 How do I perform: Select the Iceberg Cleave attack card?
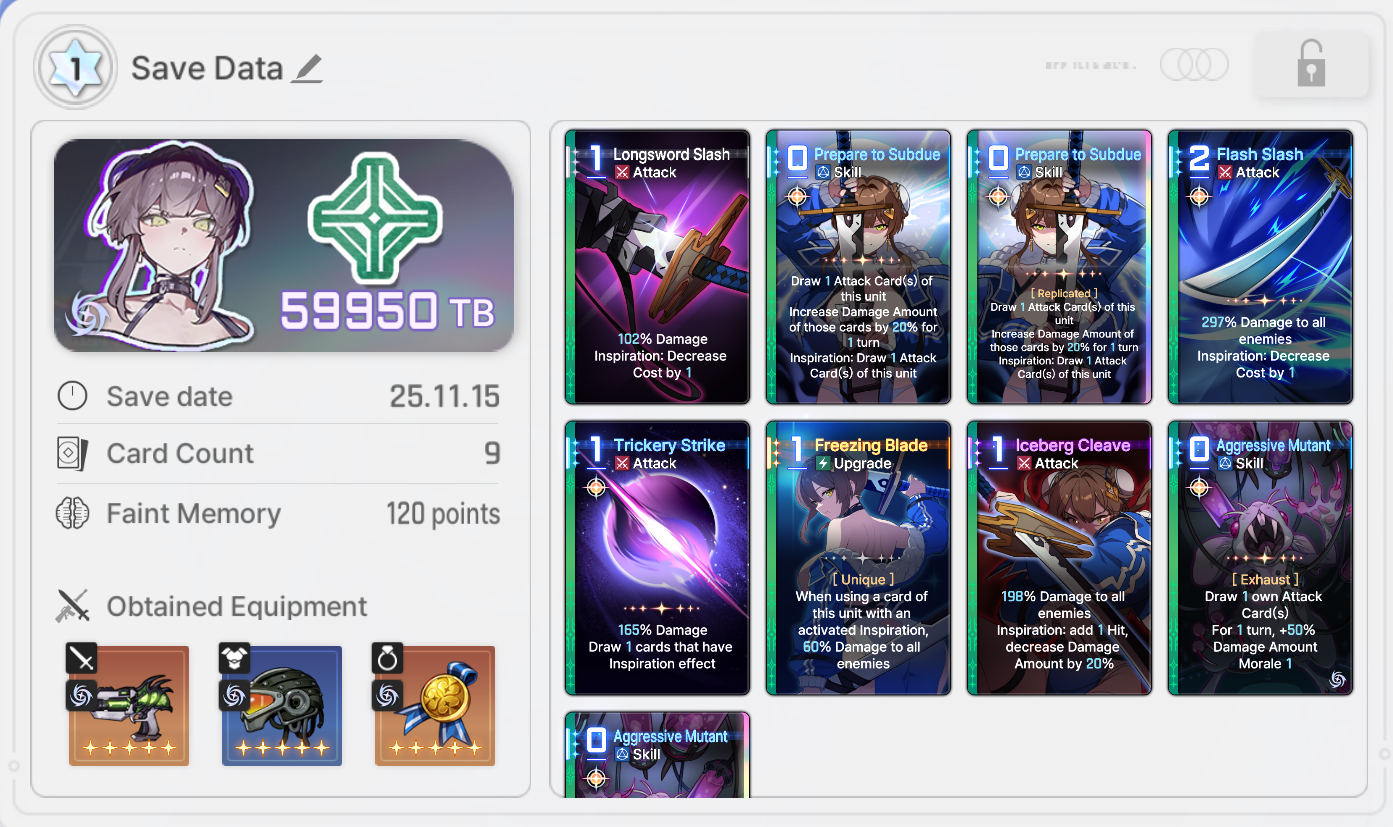click(x=1059, y=558)
